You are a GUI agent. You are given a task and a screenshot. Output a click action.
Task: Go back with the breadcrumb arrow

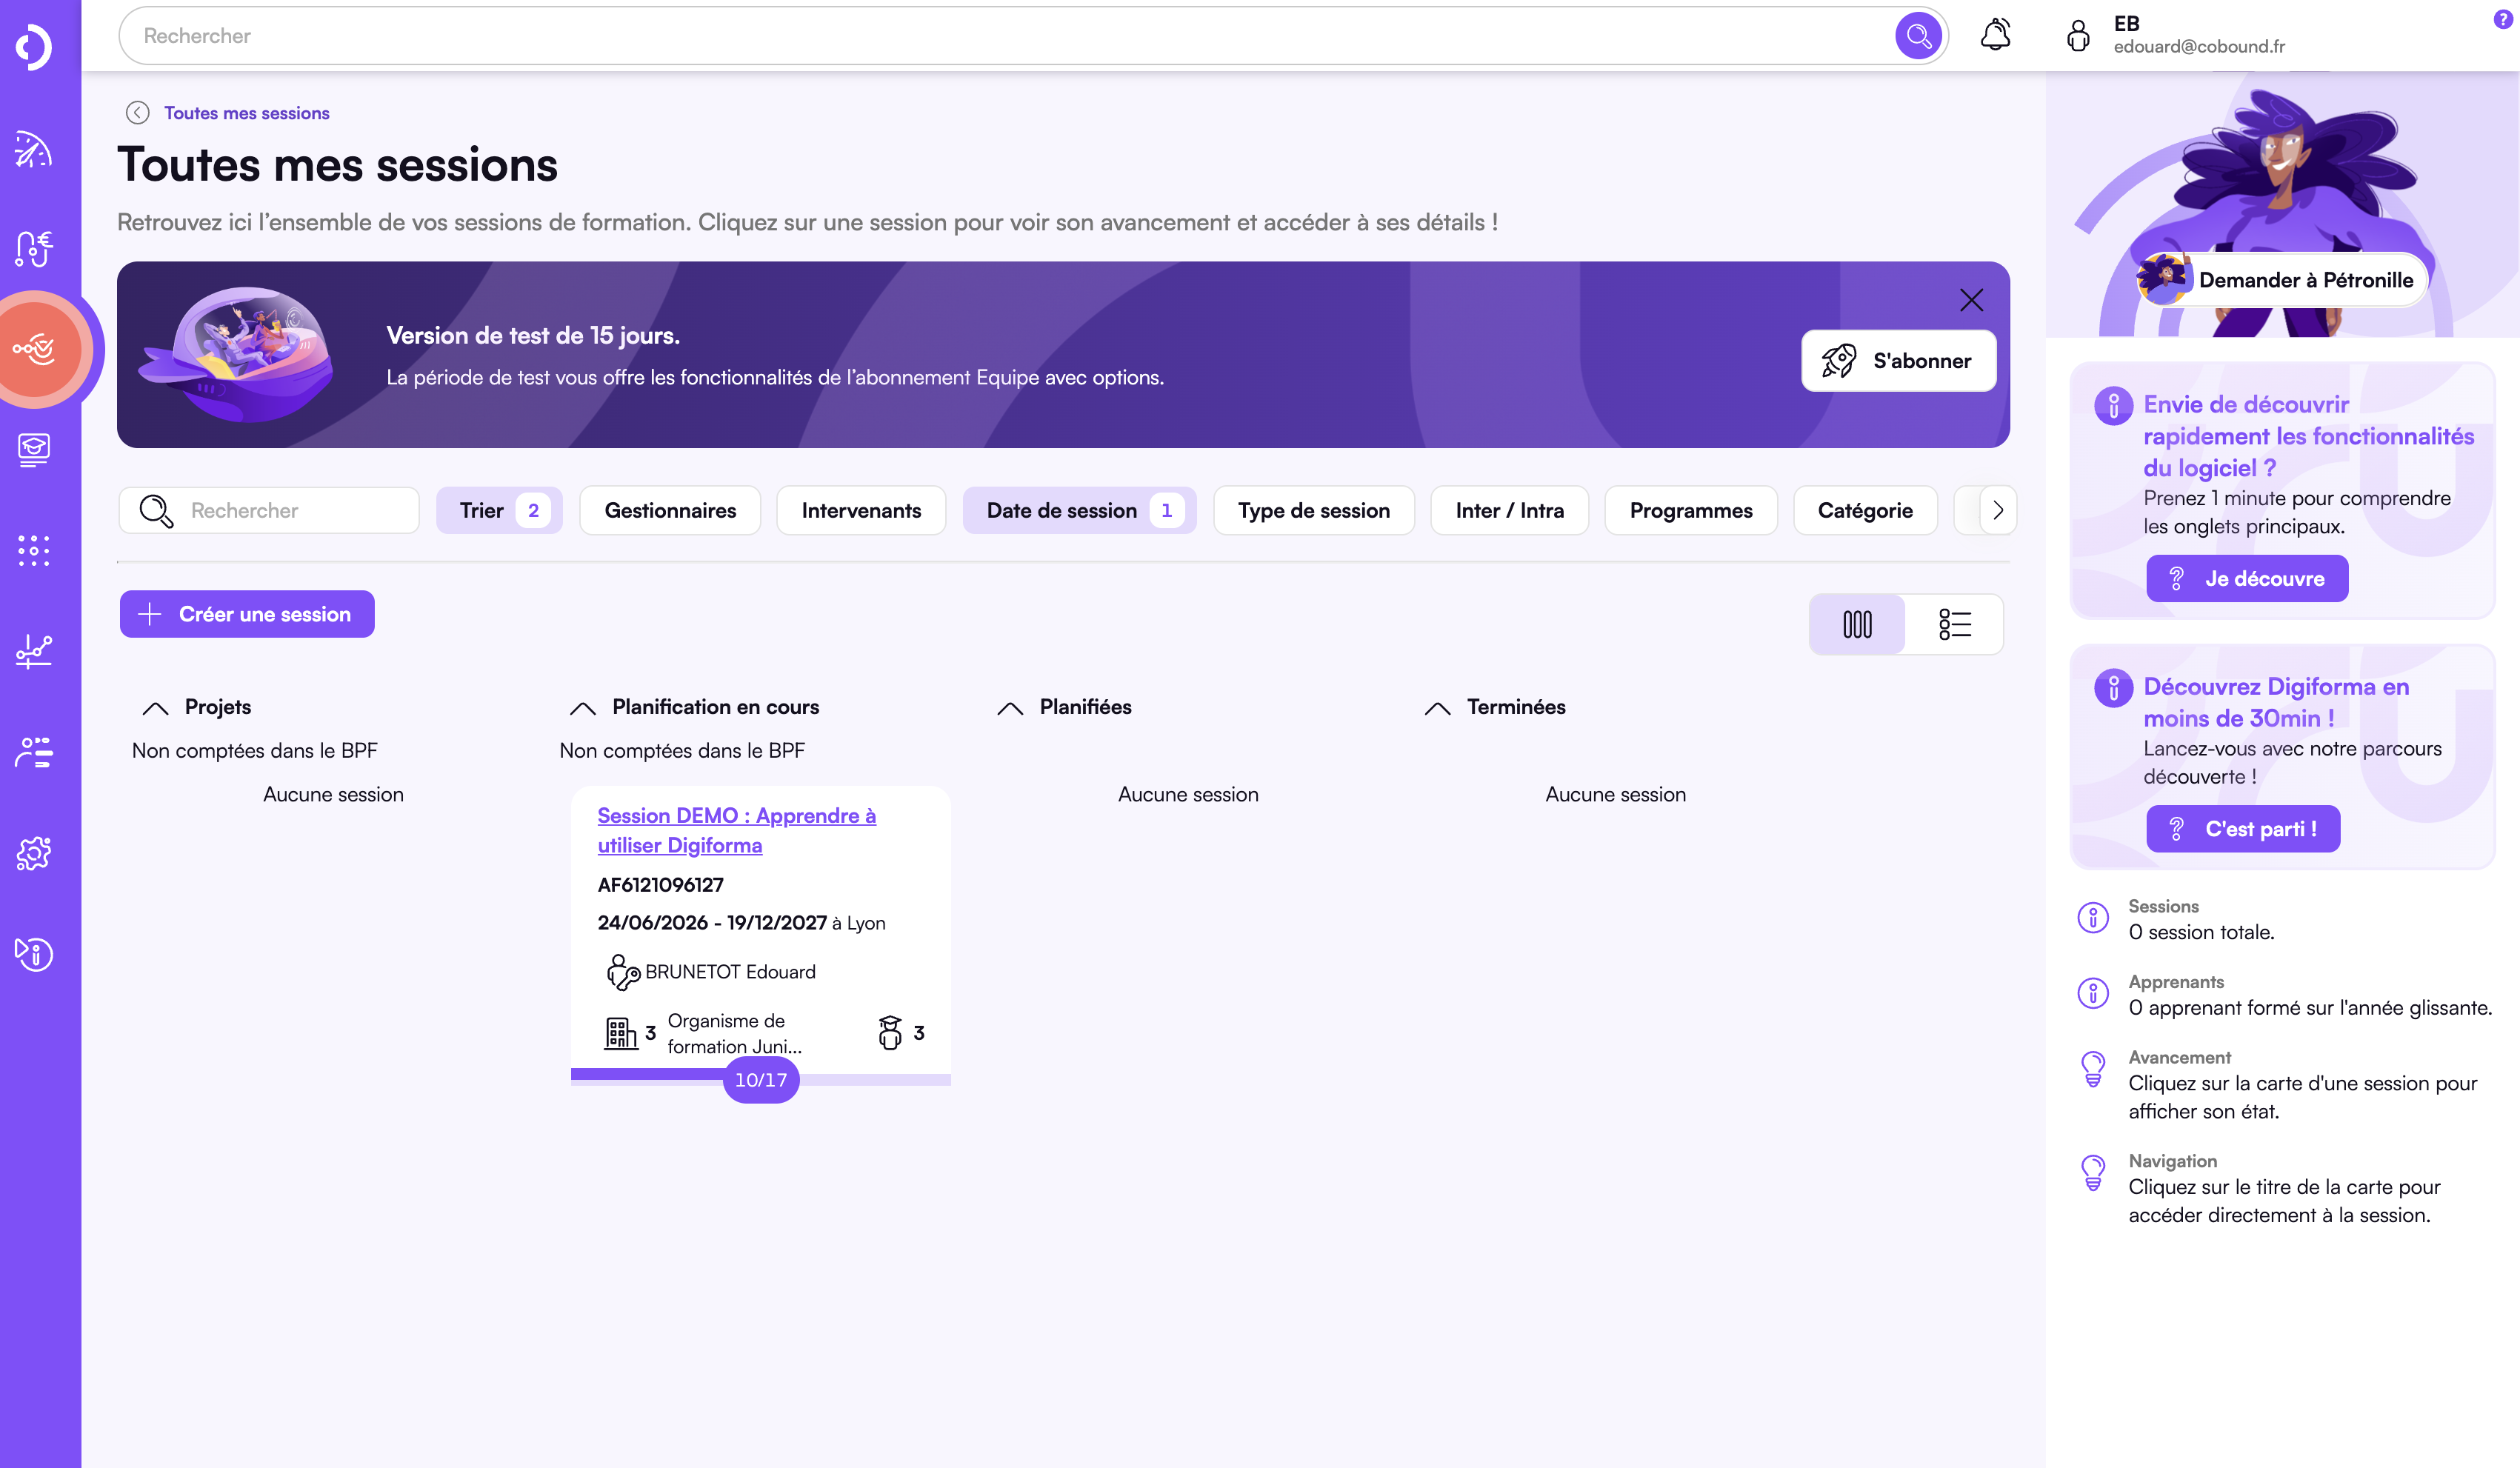tap(138, 113)
